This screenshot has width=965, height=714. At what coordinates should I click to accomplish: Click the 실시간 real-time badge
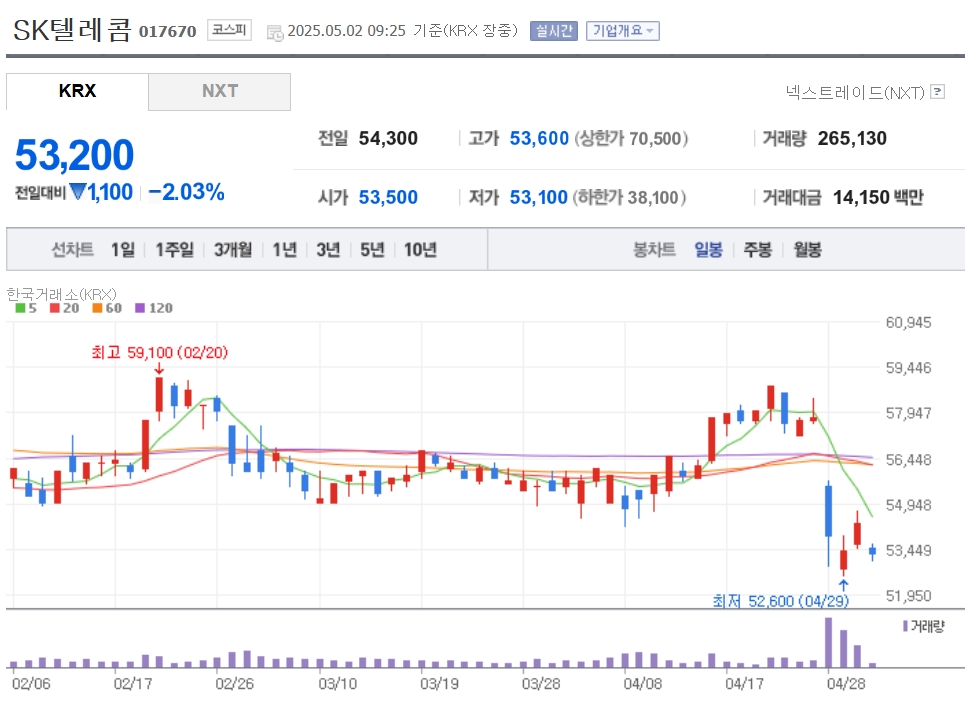click(553, 30)
